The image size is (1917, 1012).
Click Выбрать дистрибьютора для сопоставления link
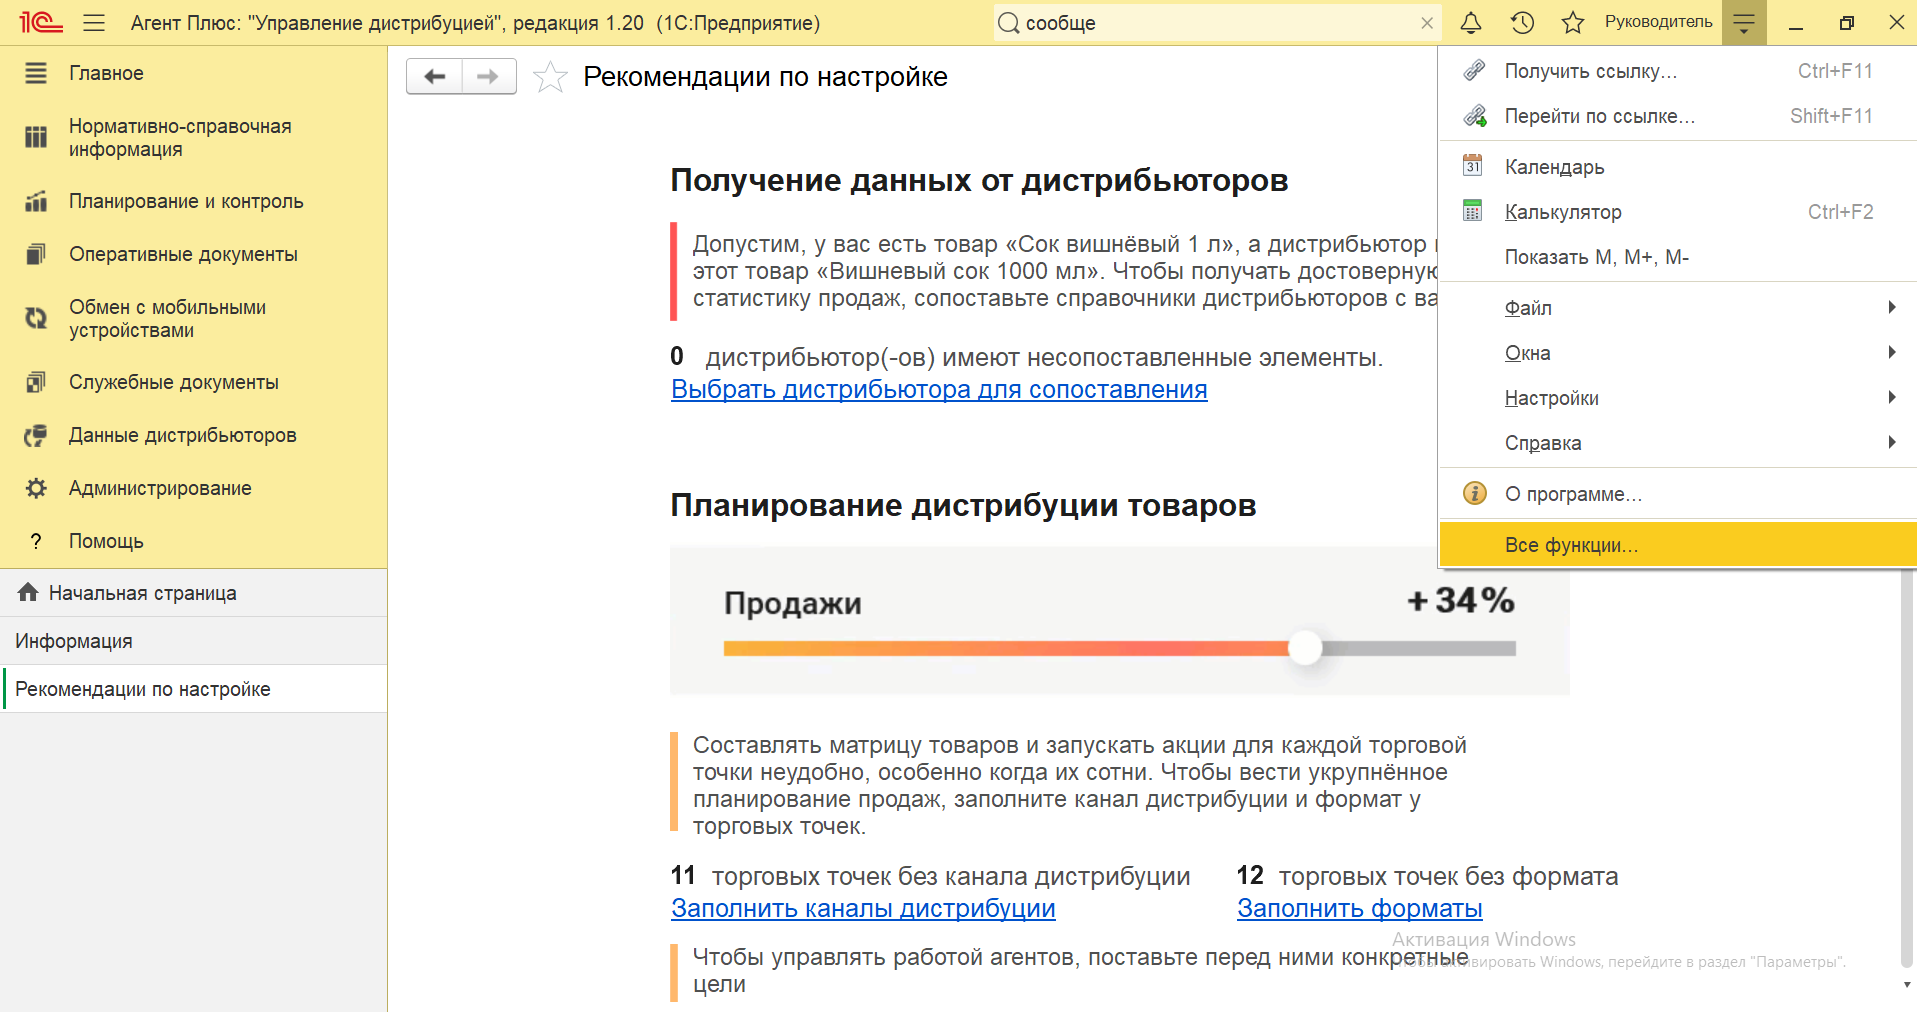pos(939,389)
